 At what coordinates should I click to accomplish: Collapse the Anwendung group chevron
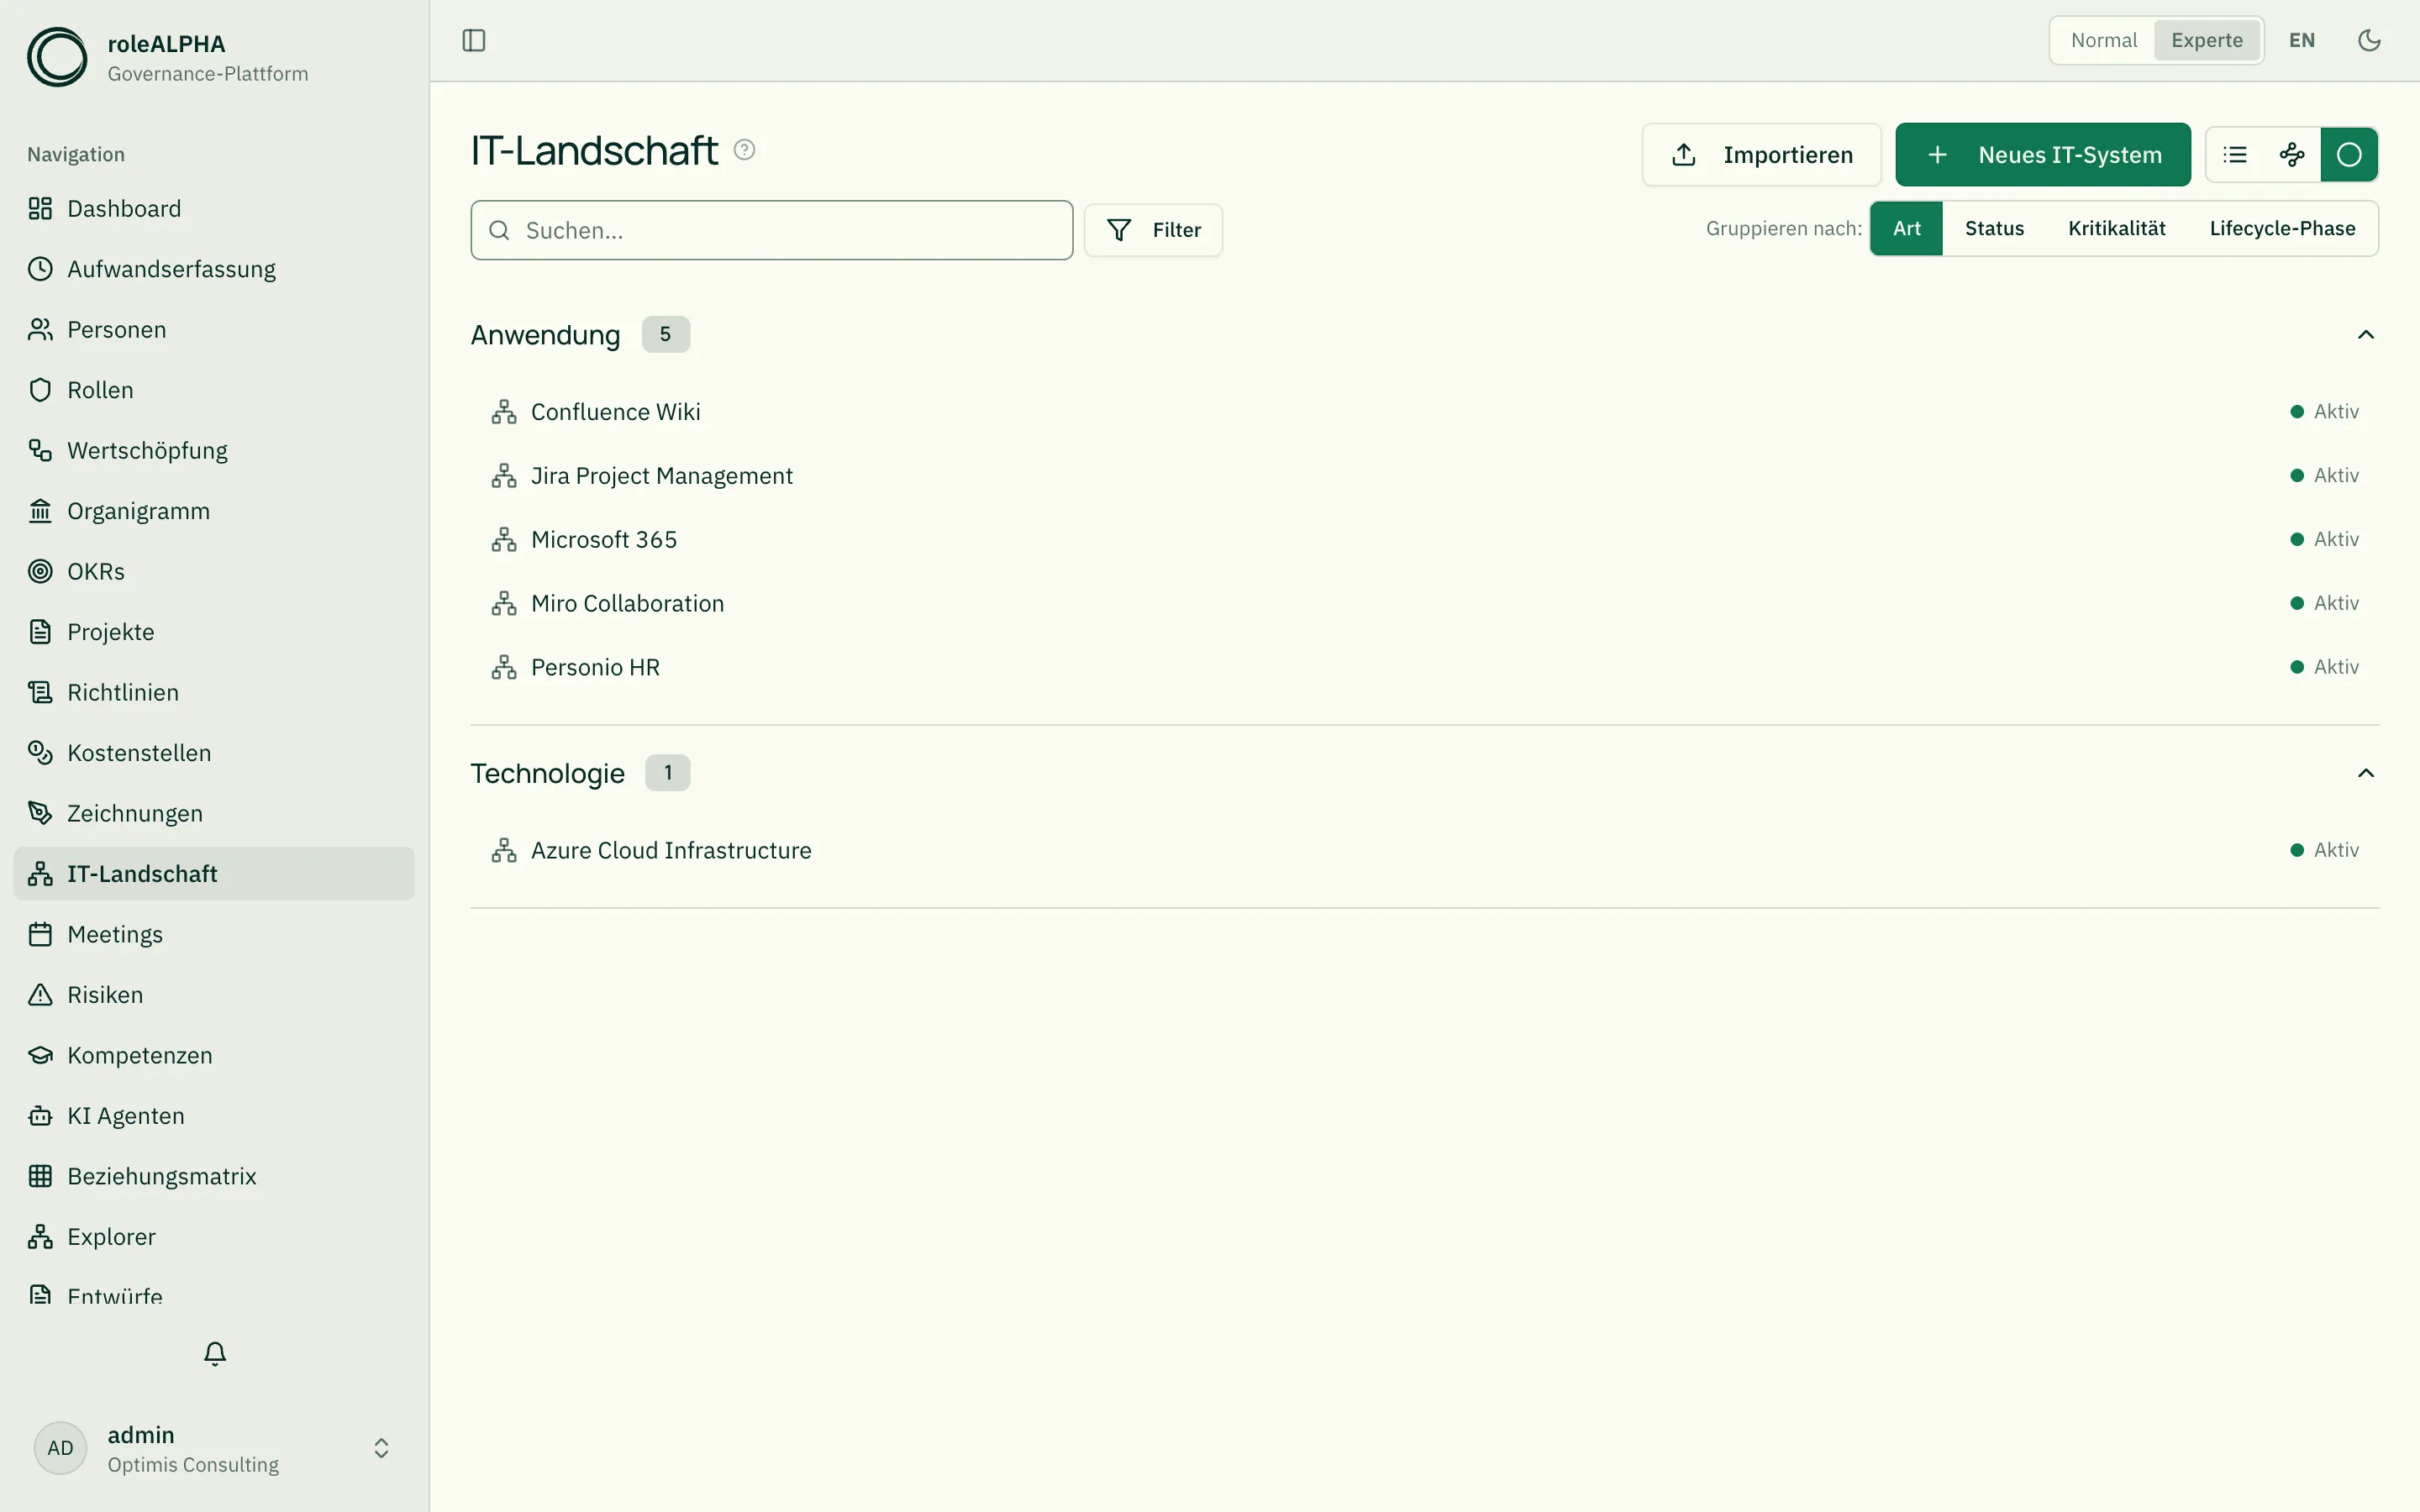[2365, 335]
